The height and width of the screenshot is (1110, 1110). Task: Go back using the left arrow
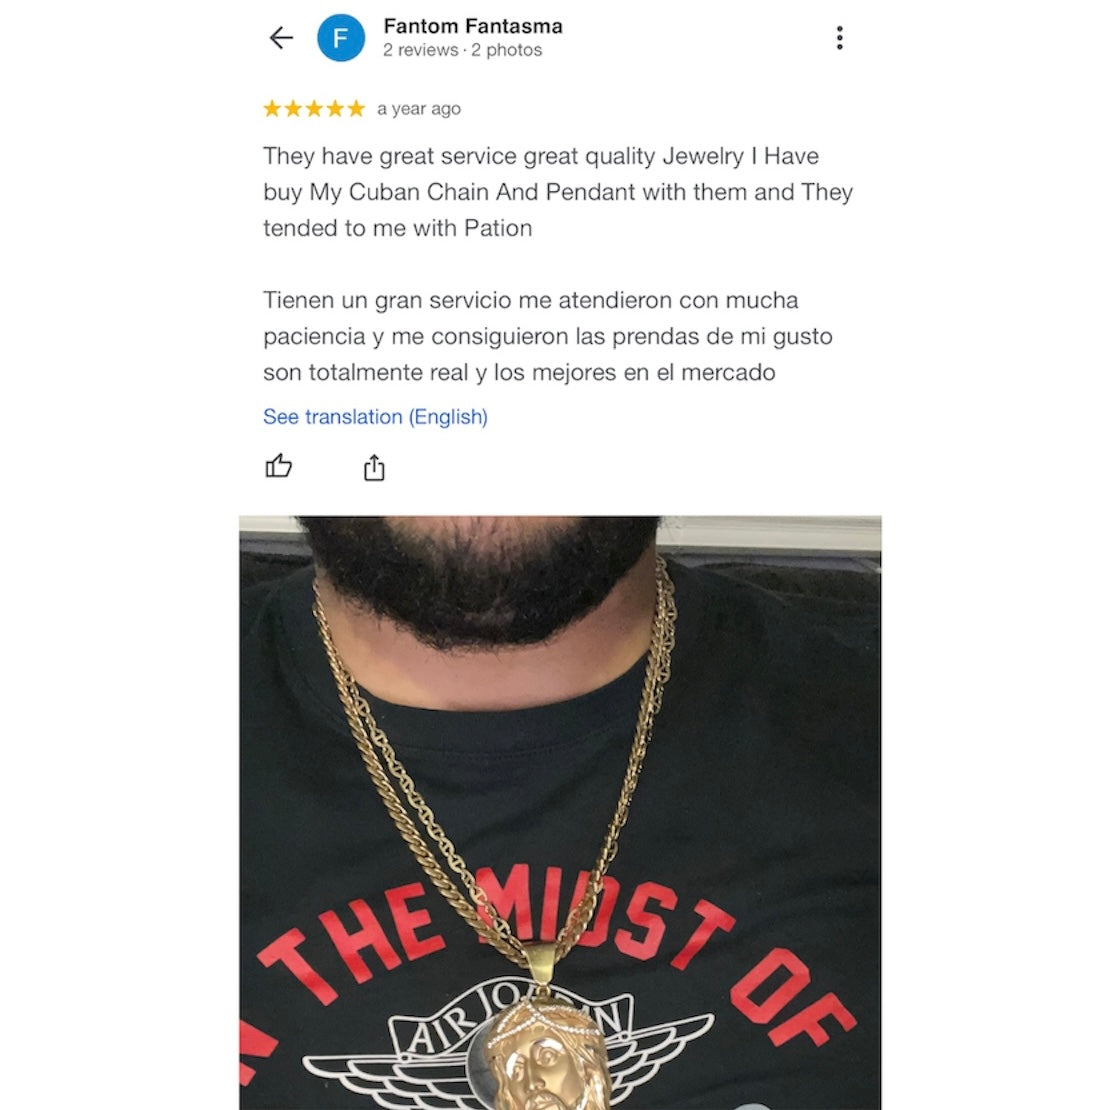281,38
